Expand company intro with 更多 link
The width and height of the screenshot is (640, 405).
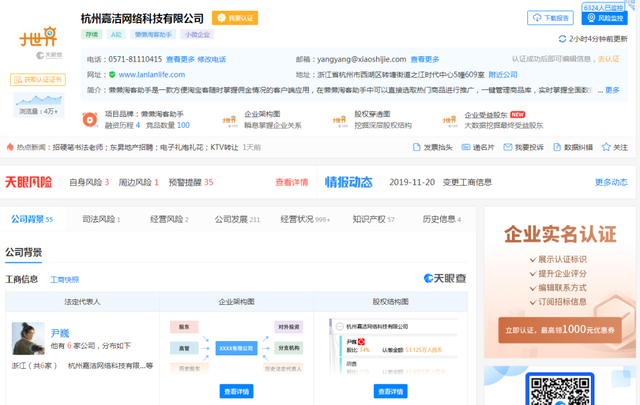tap(612, 90)
